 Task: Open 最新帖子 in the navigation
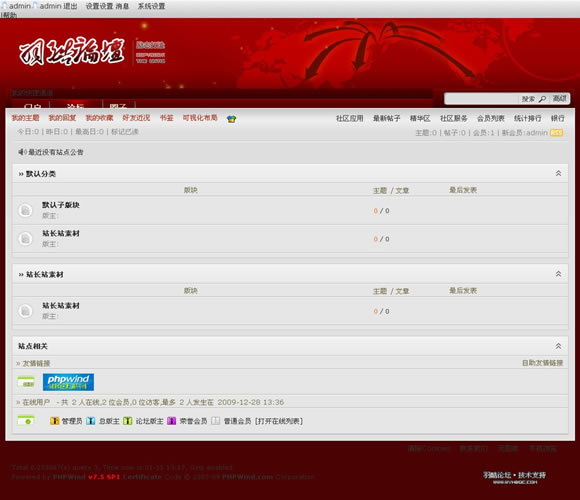(x=386, y=118)
